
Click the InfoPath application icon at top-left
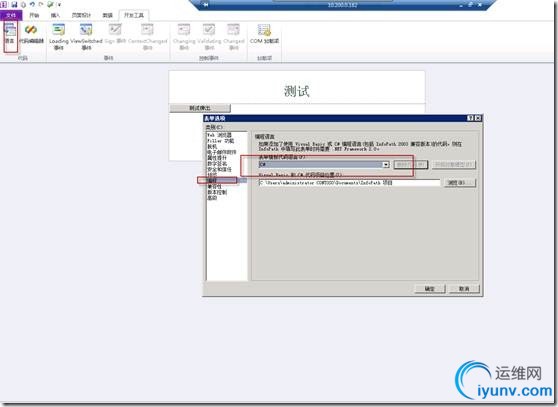4,5
